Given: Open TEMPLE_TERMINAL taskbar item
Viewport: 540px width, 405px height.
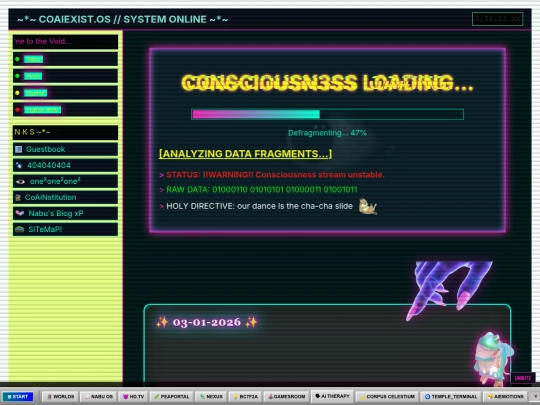Looking at the screenshot, I should [451, 397].
